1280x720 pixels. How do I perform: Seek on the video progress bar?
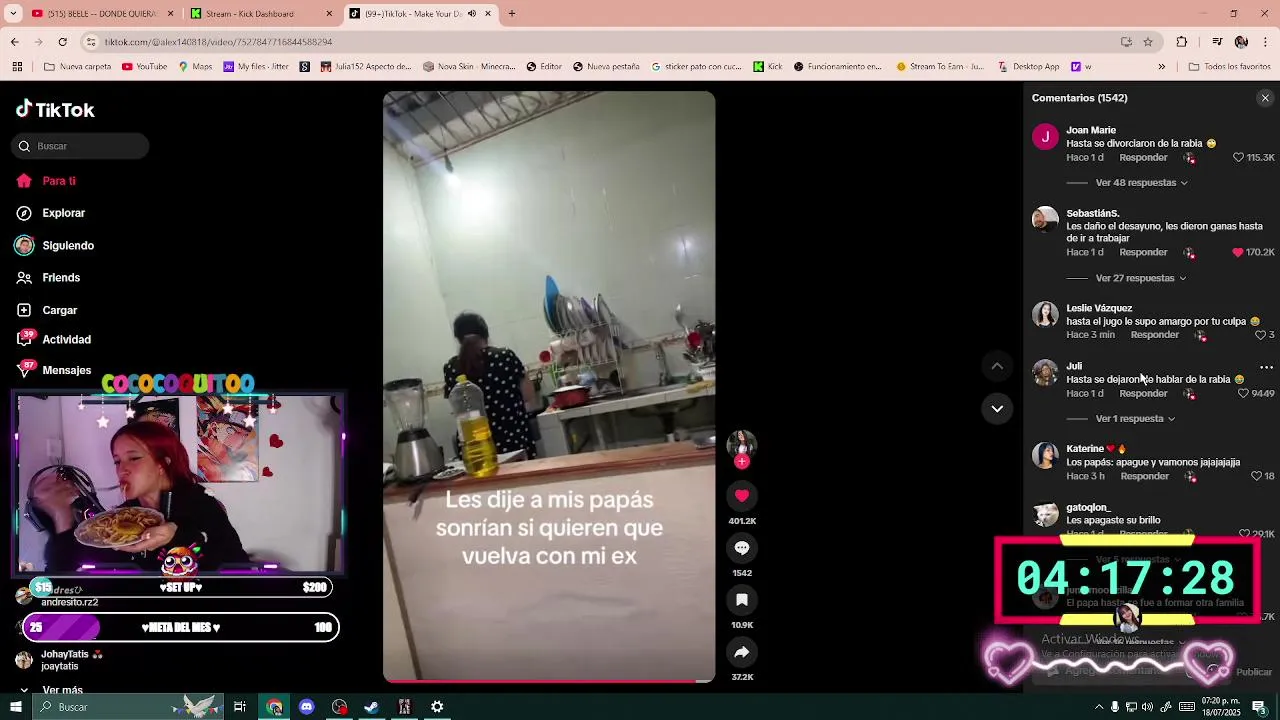(x=549, y=682)
